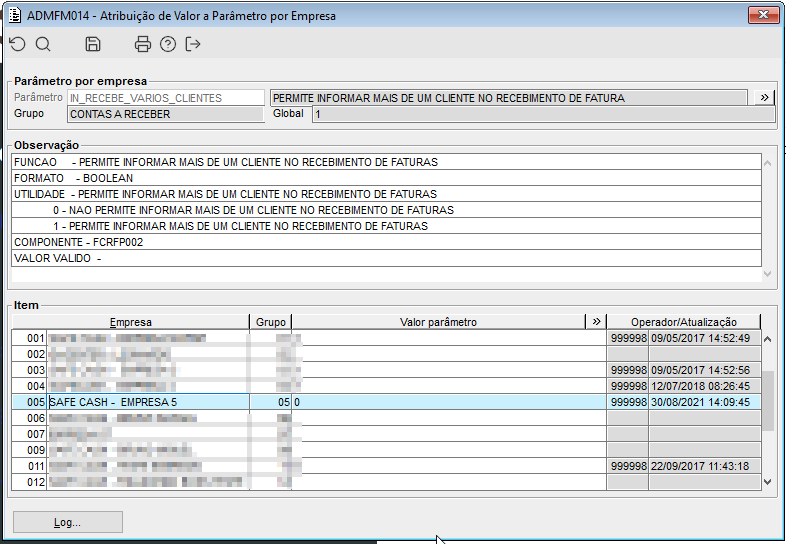The width and height of the screenshot is (786, 544).
Task: Click operator 999998 in row 011
Action: tap(629, 466)
